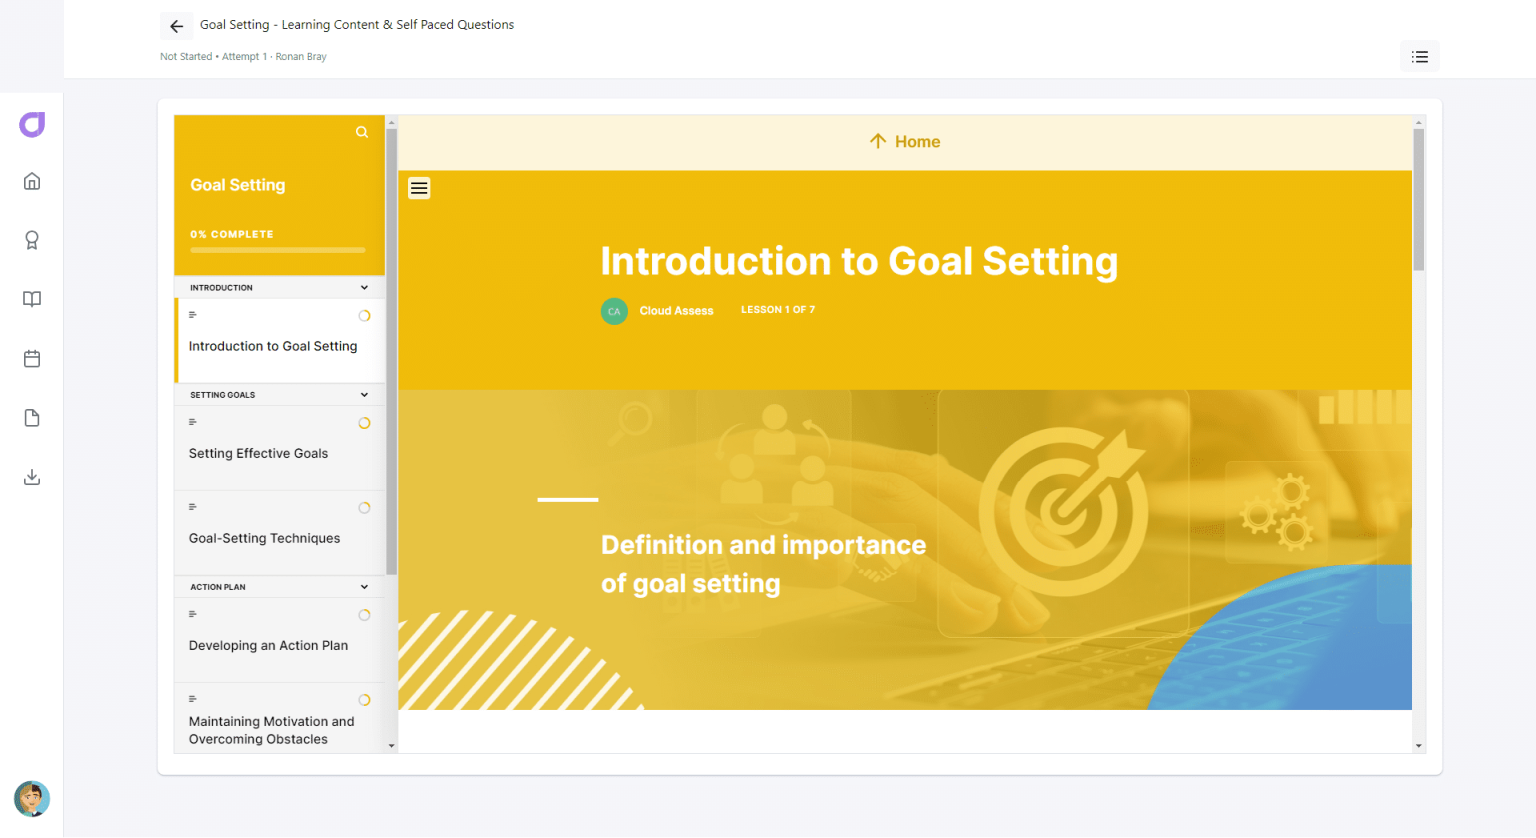Click progress circle for Goal-Setting Techniques
This screenshot has height=838, width=1536.
[364, 508]
